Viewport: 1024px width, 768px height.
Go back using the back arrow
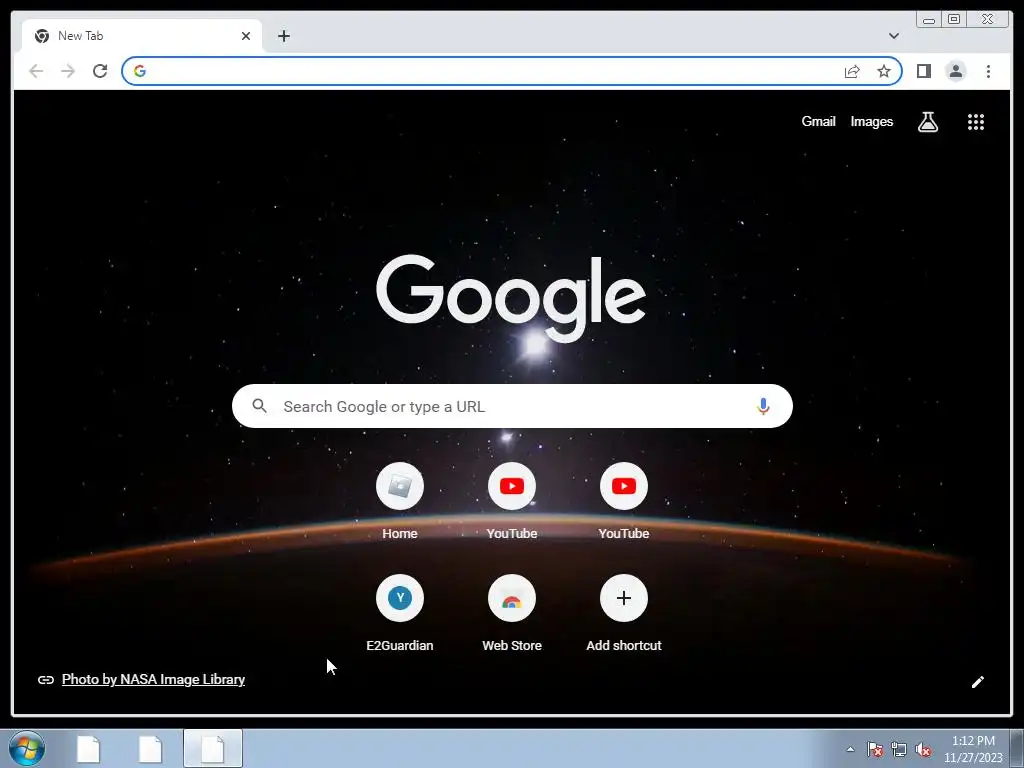click(36, 71)
